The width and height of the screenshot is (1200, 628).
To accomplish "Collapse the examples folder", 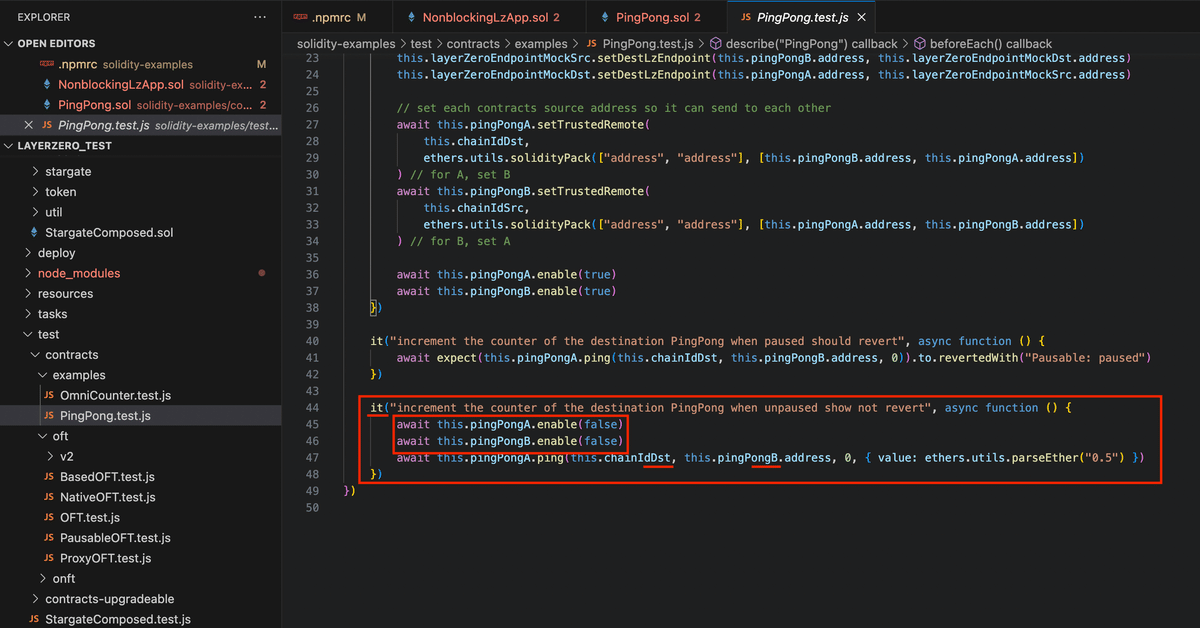I will click(78, 375).
